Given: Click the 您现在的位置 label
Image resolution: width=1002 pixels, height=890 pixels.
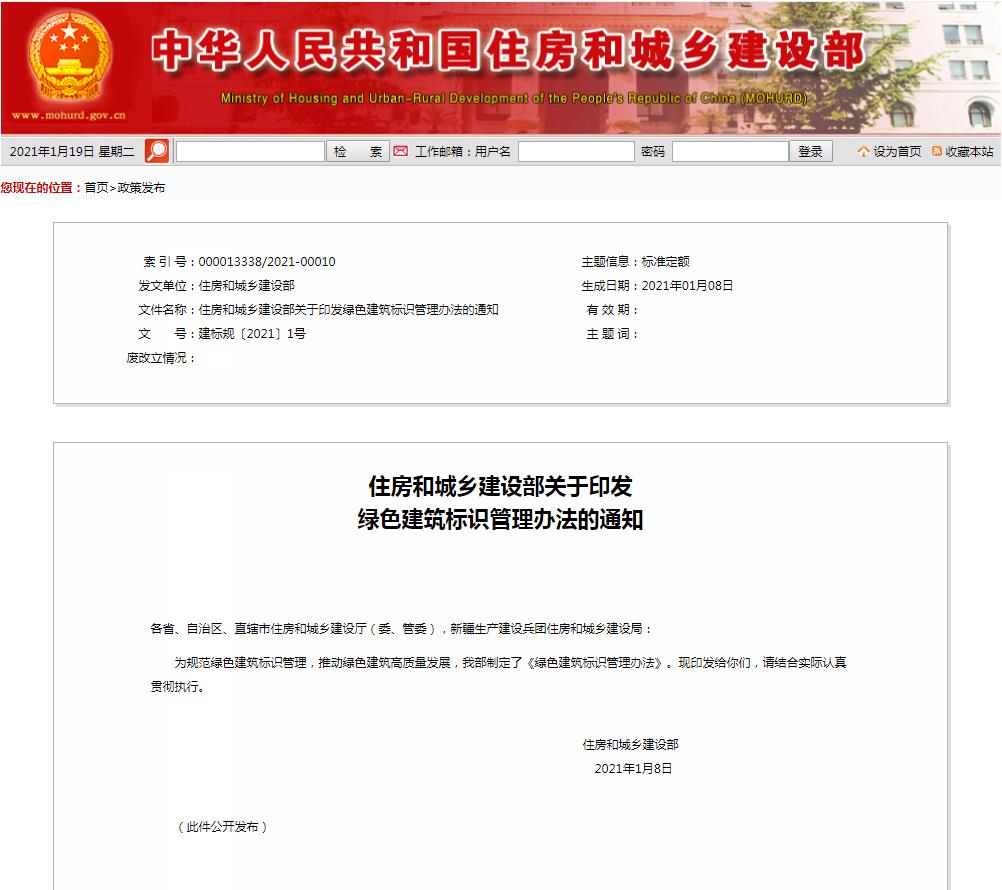Looking at the screenshot, I should click(42, 188).
